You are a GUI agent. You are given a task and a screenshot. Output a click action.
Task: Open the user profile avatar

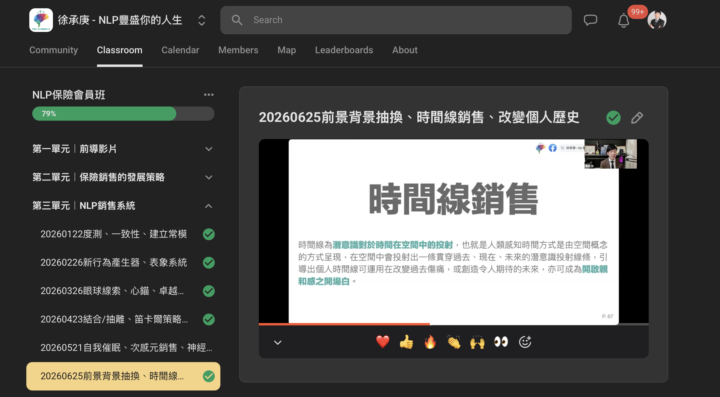coord(657,20)
